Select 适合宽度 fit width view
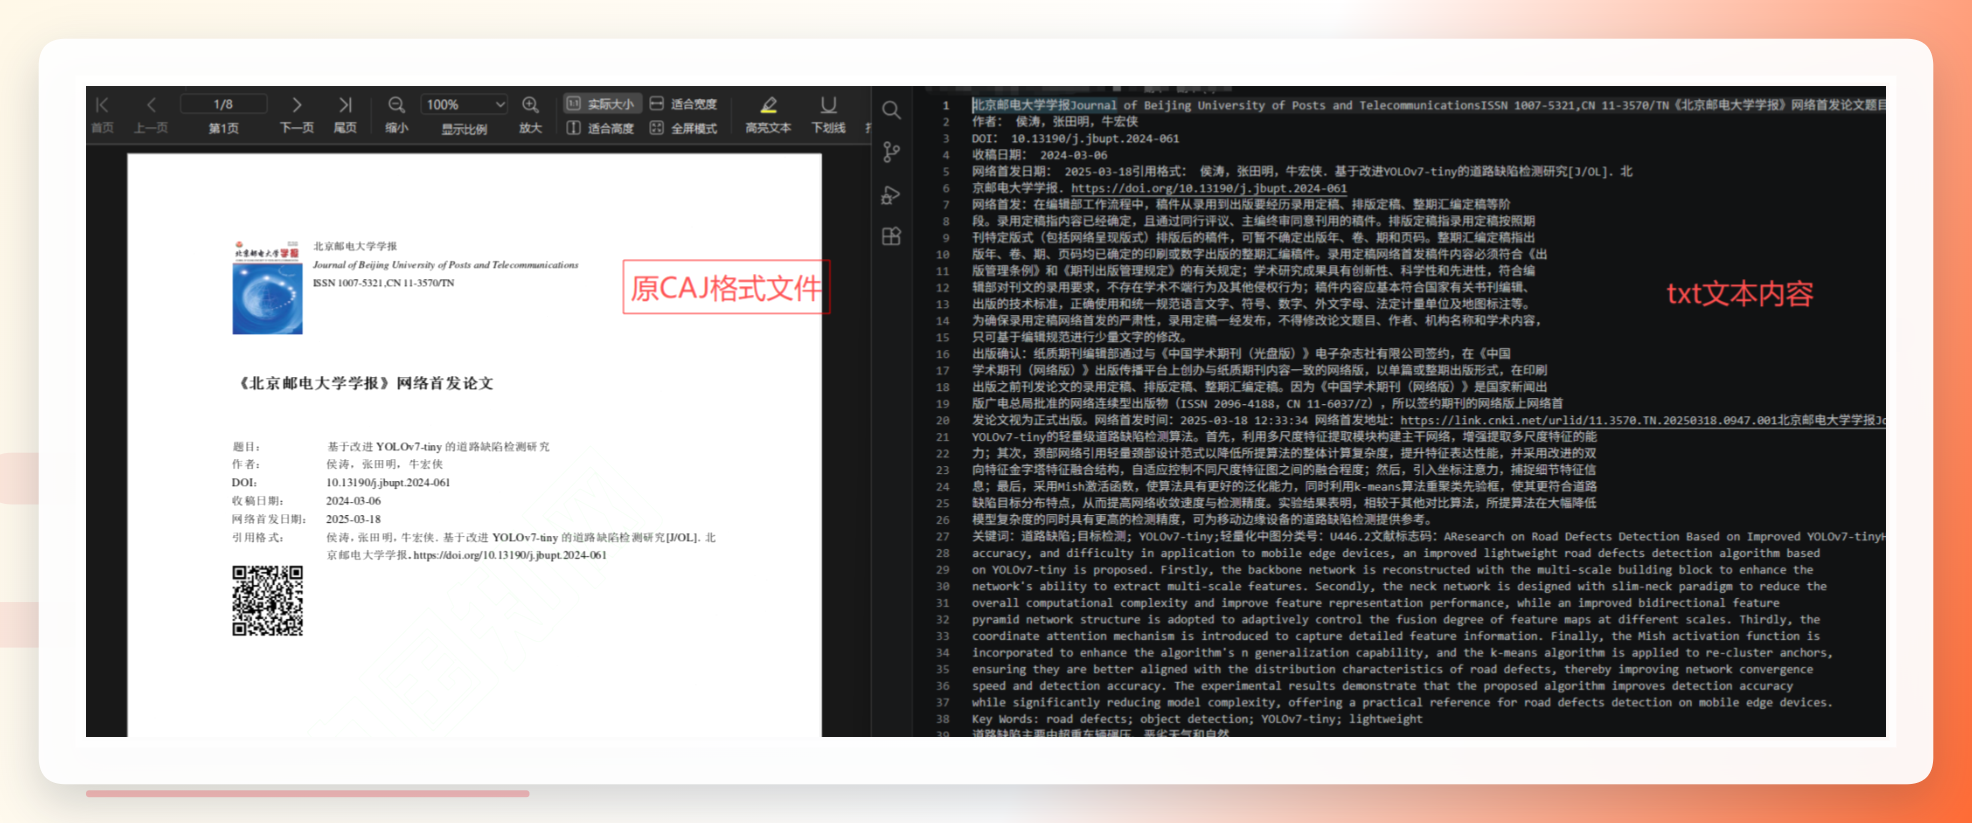1972x823 pixels. [x=684, y=104]
